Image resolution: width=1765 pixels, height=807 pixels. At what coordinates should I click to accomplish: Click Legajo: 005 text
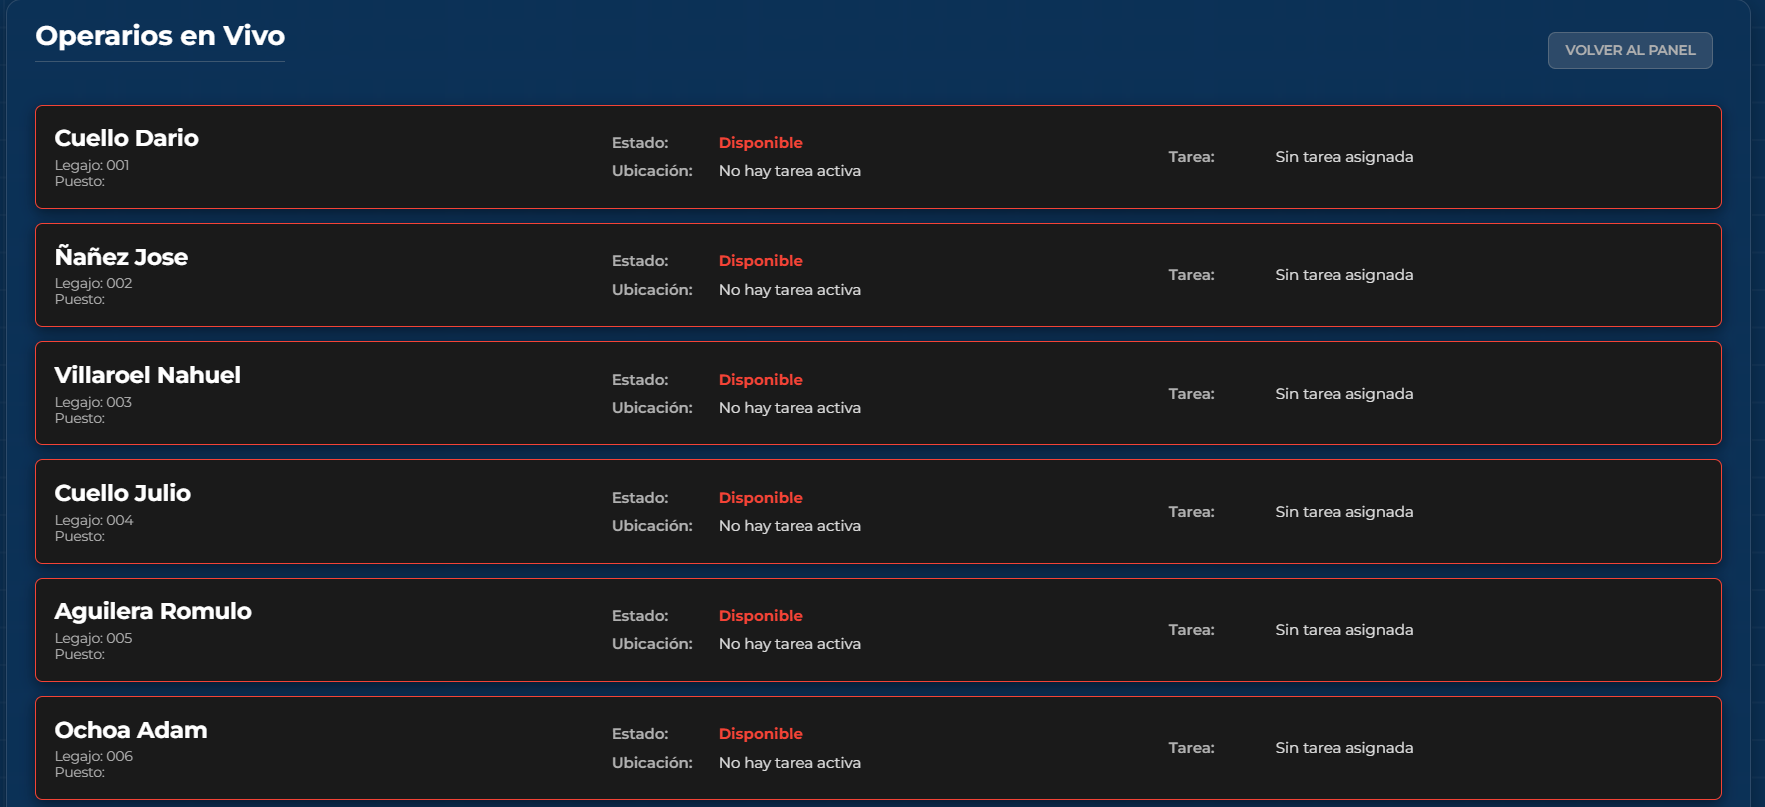(x=93, y=638)
